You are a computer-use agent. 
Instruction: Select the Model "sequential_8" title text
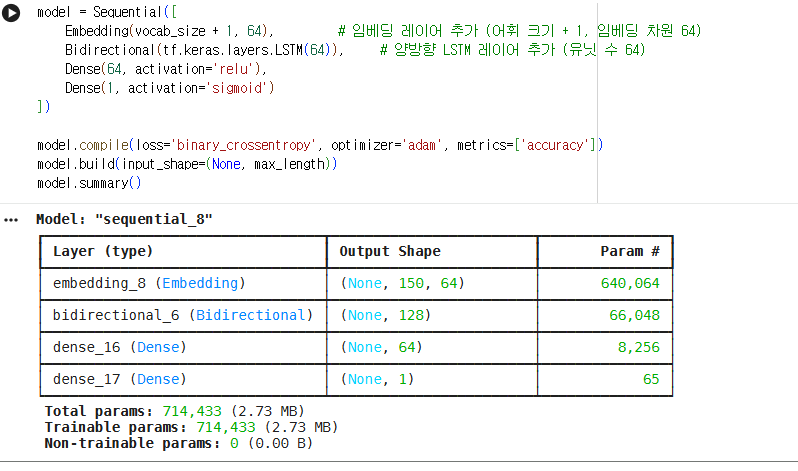pyautogui.click(x=124, y=219)
